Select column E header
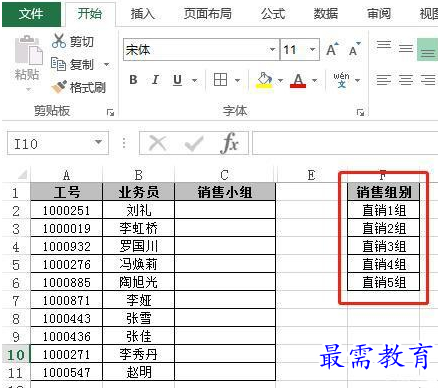Viewport: 441px width, 388px height. pos(311,174)
